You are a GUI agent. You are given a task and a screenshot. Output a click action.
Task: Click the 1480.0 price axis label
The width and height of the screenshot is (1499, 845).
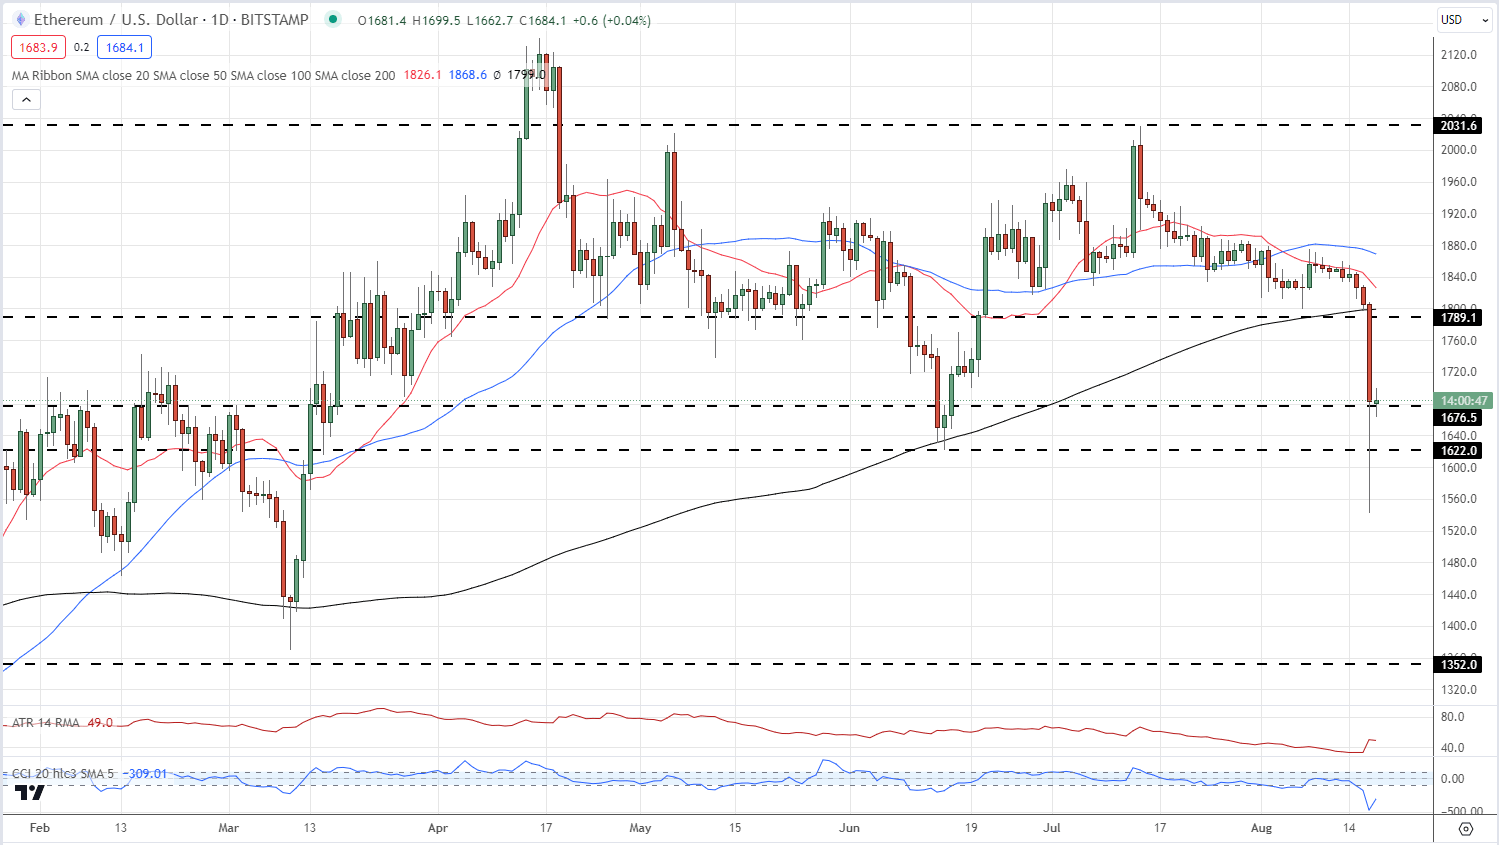coord(1459,563)
